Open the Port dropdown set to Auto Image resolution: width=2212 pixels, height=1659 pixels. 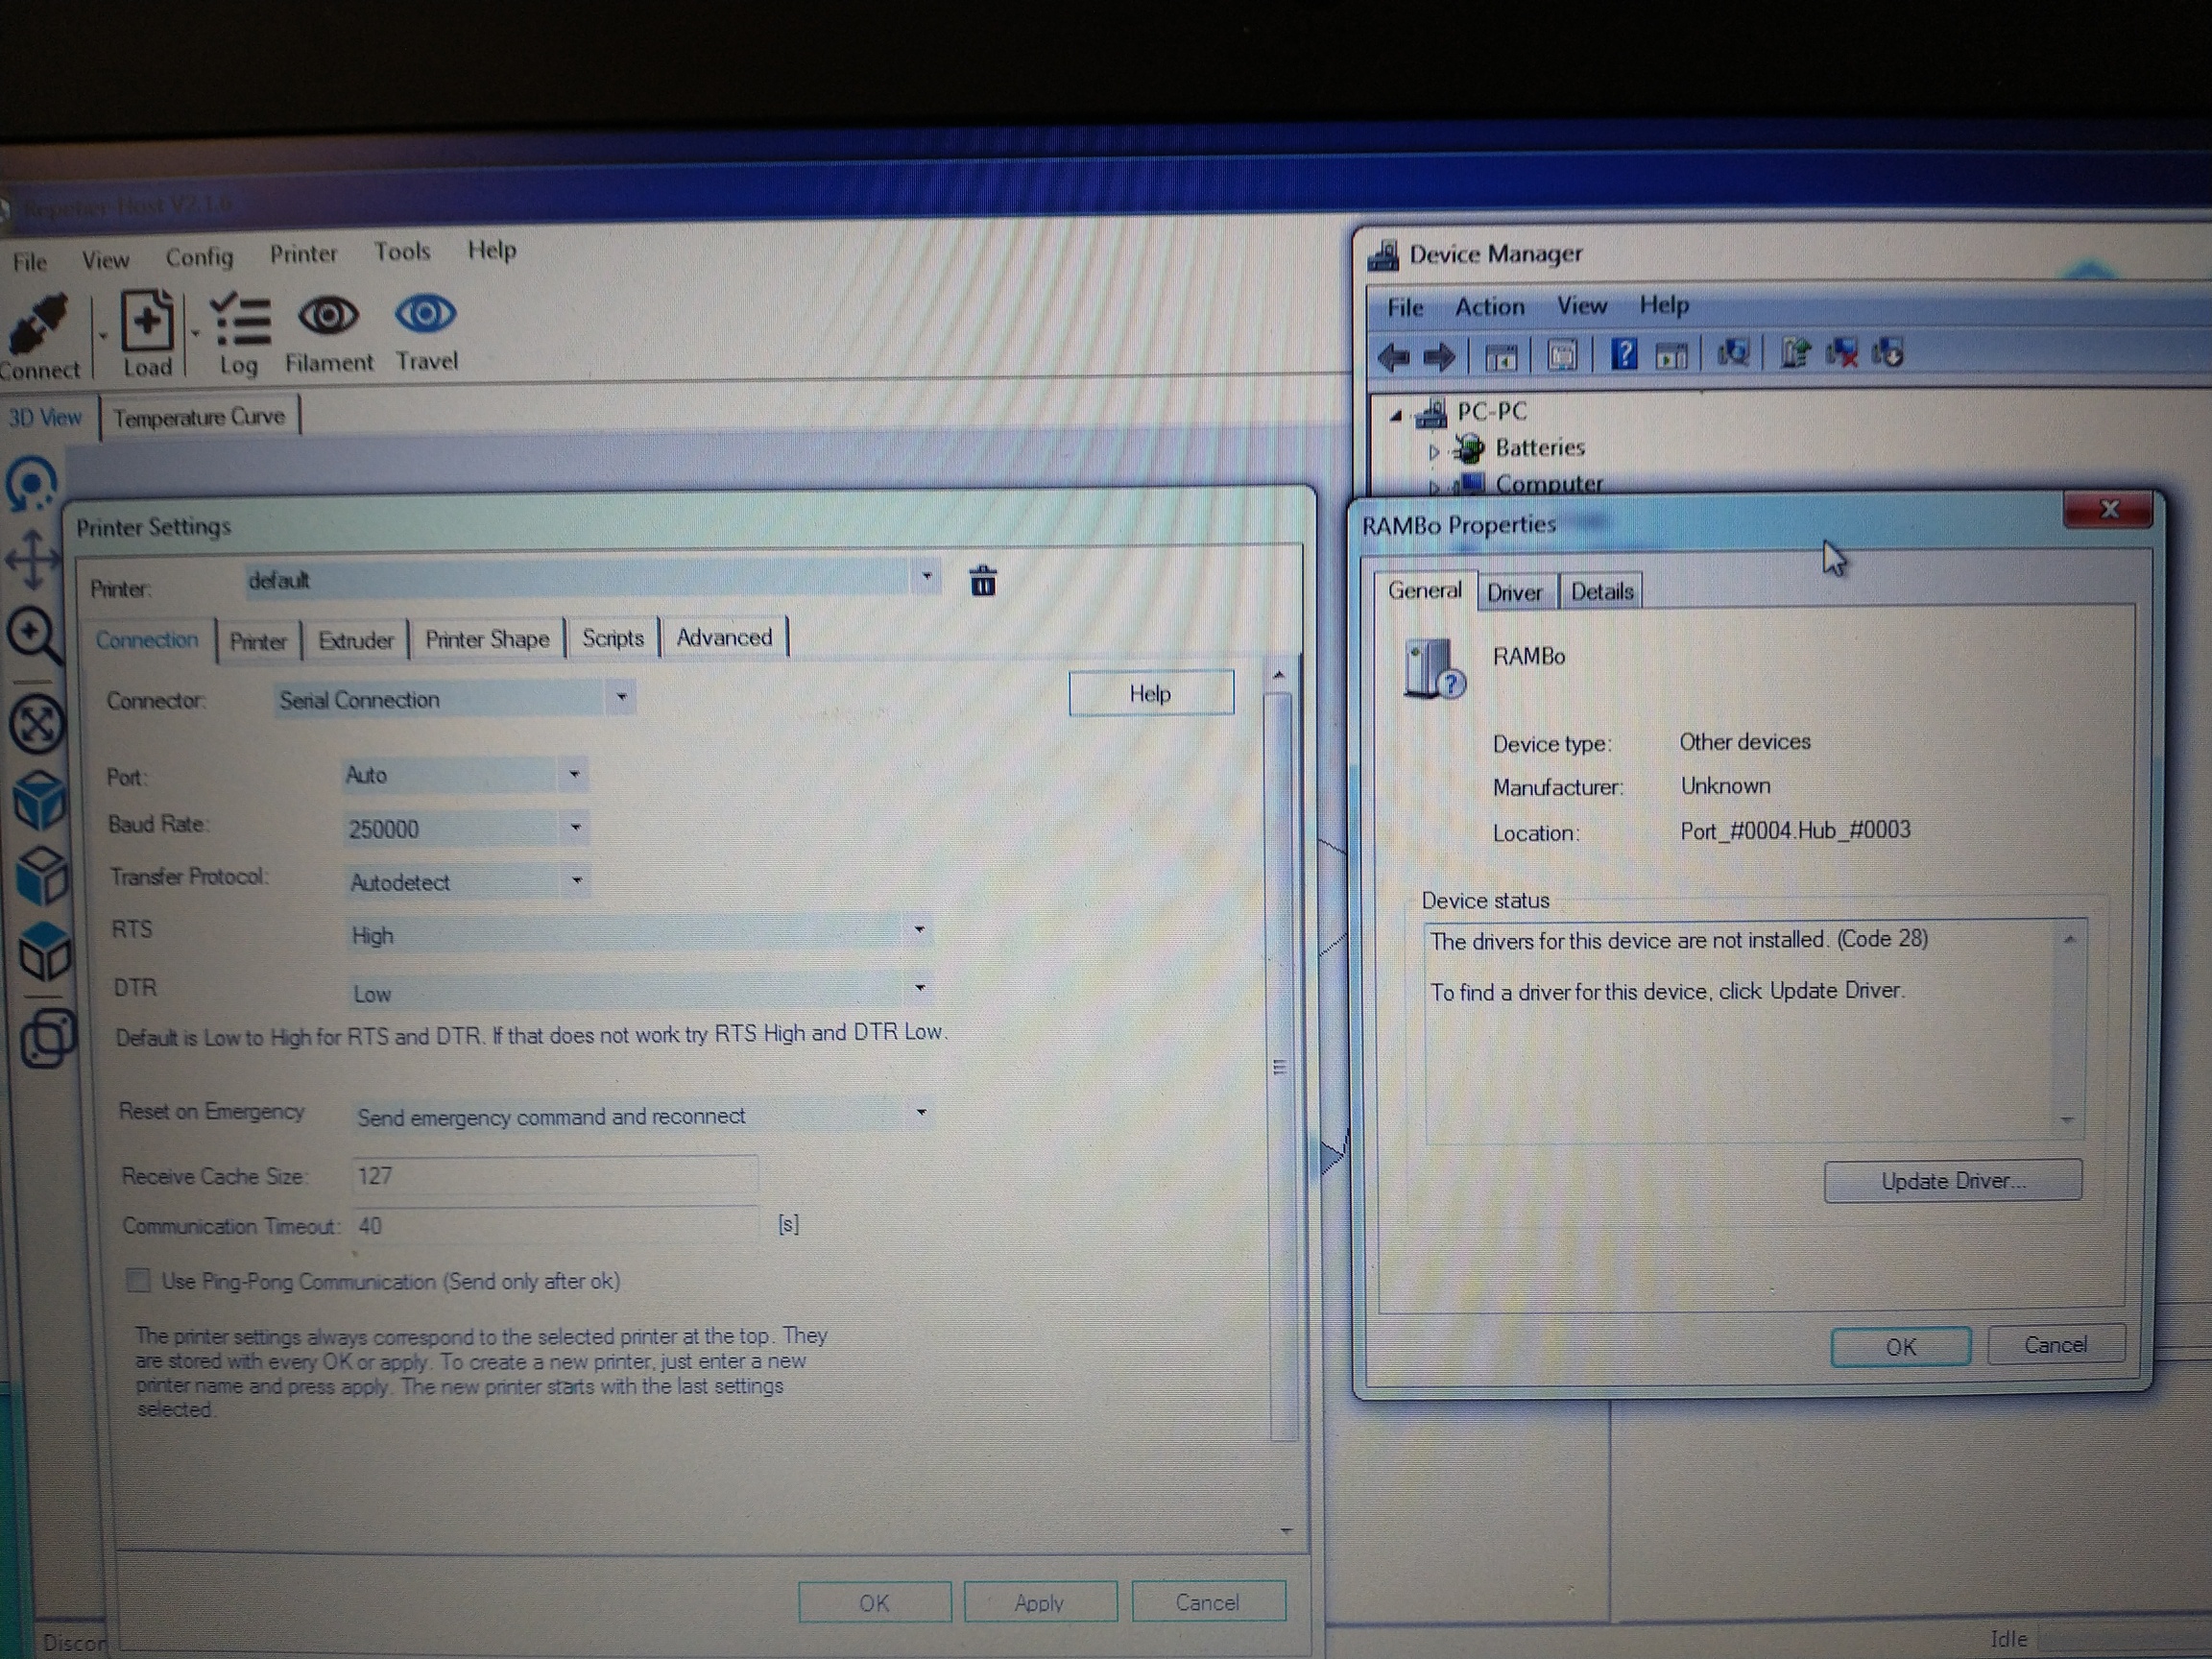pos(465,774)
